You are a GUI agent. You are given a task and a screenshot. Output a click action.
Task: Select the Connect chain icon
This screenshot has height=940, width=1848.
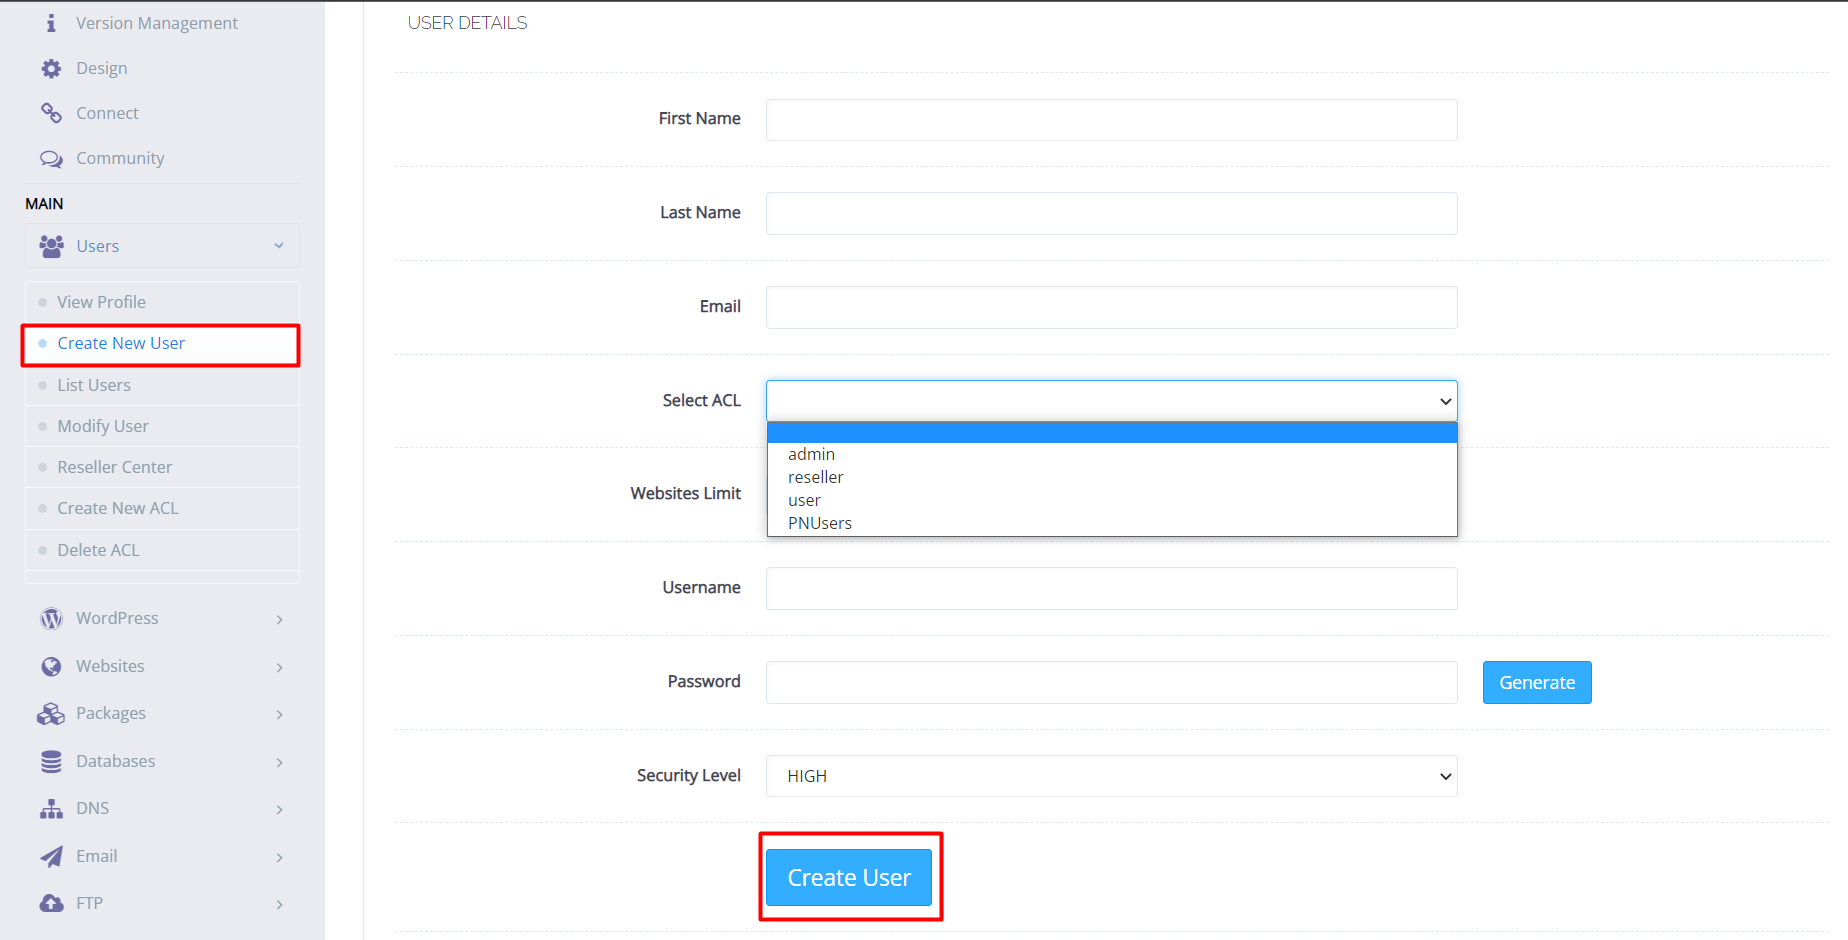point(51,112)
